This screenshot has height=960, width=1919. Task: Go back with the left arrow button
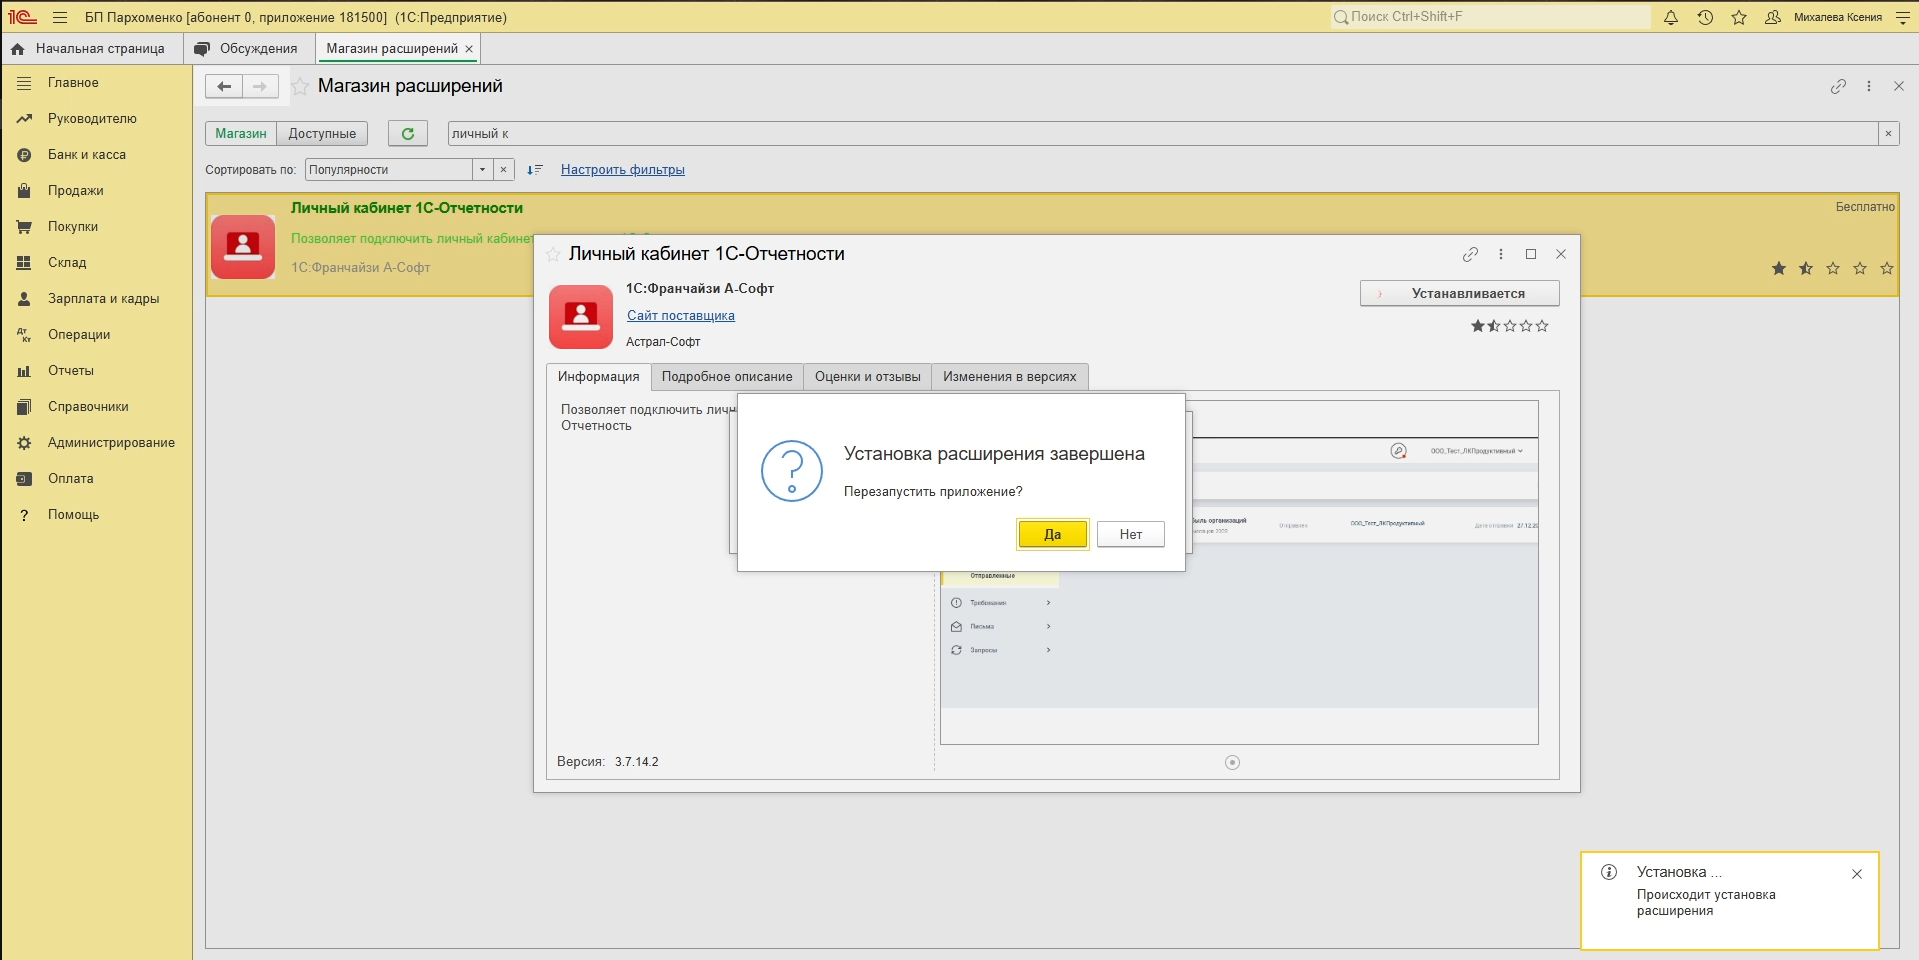[224, 86]
